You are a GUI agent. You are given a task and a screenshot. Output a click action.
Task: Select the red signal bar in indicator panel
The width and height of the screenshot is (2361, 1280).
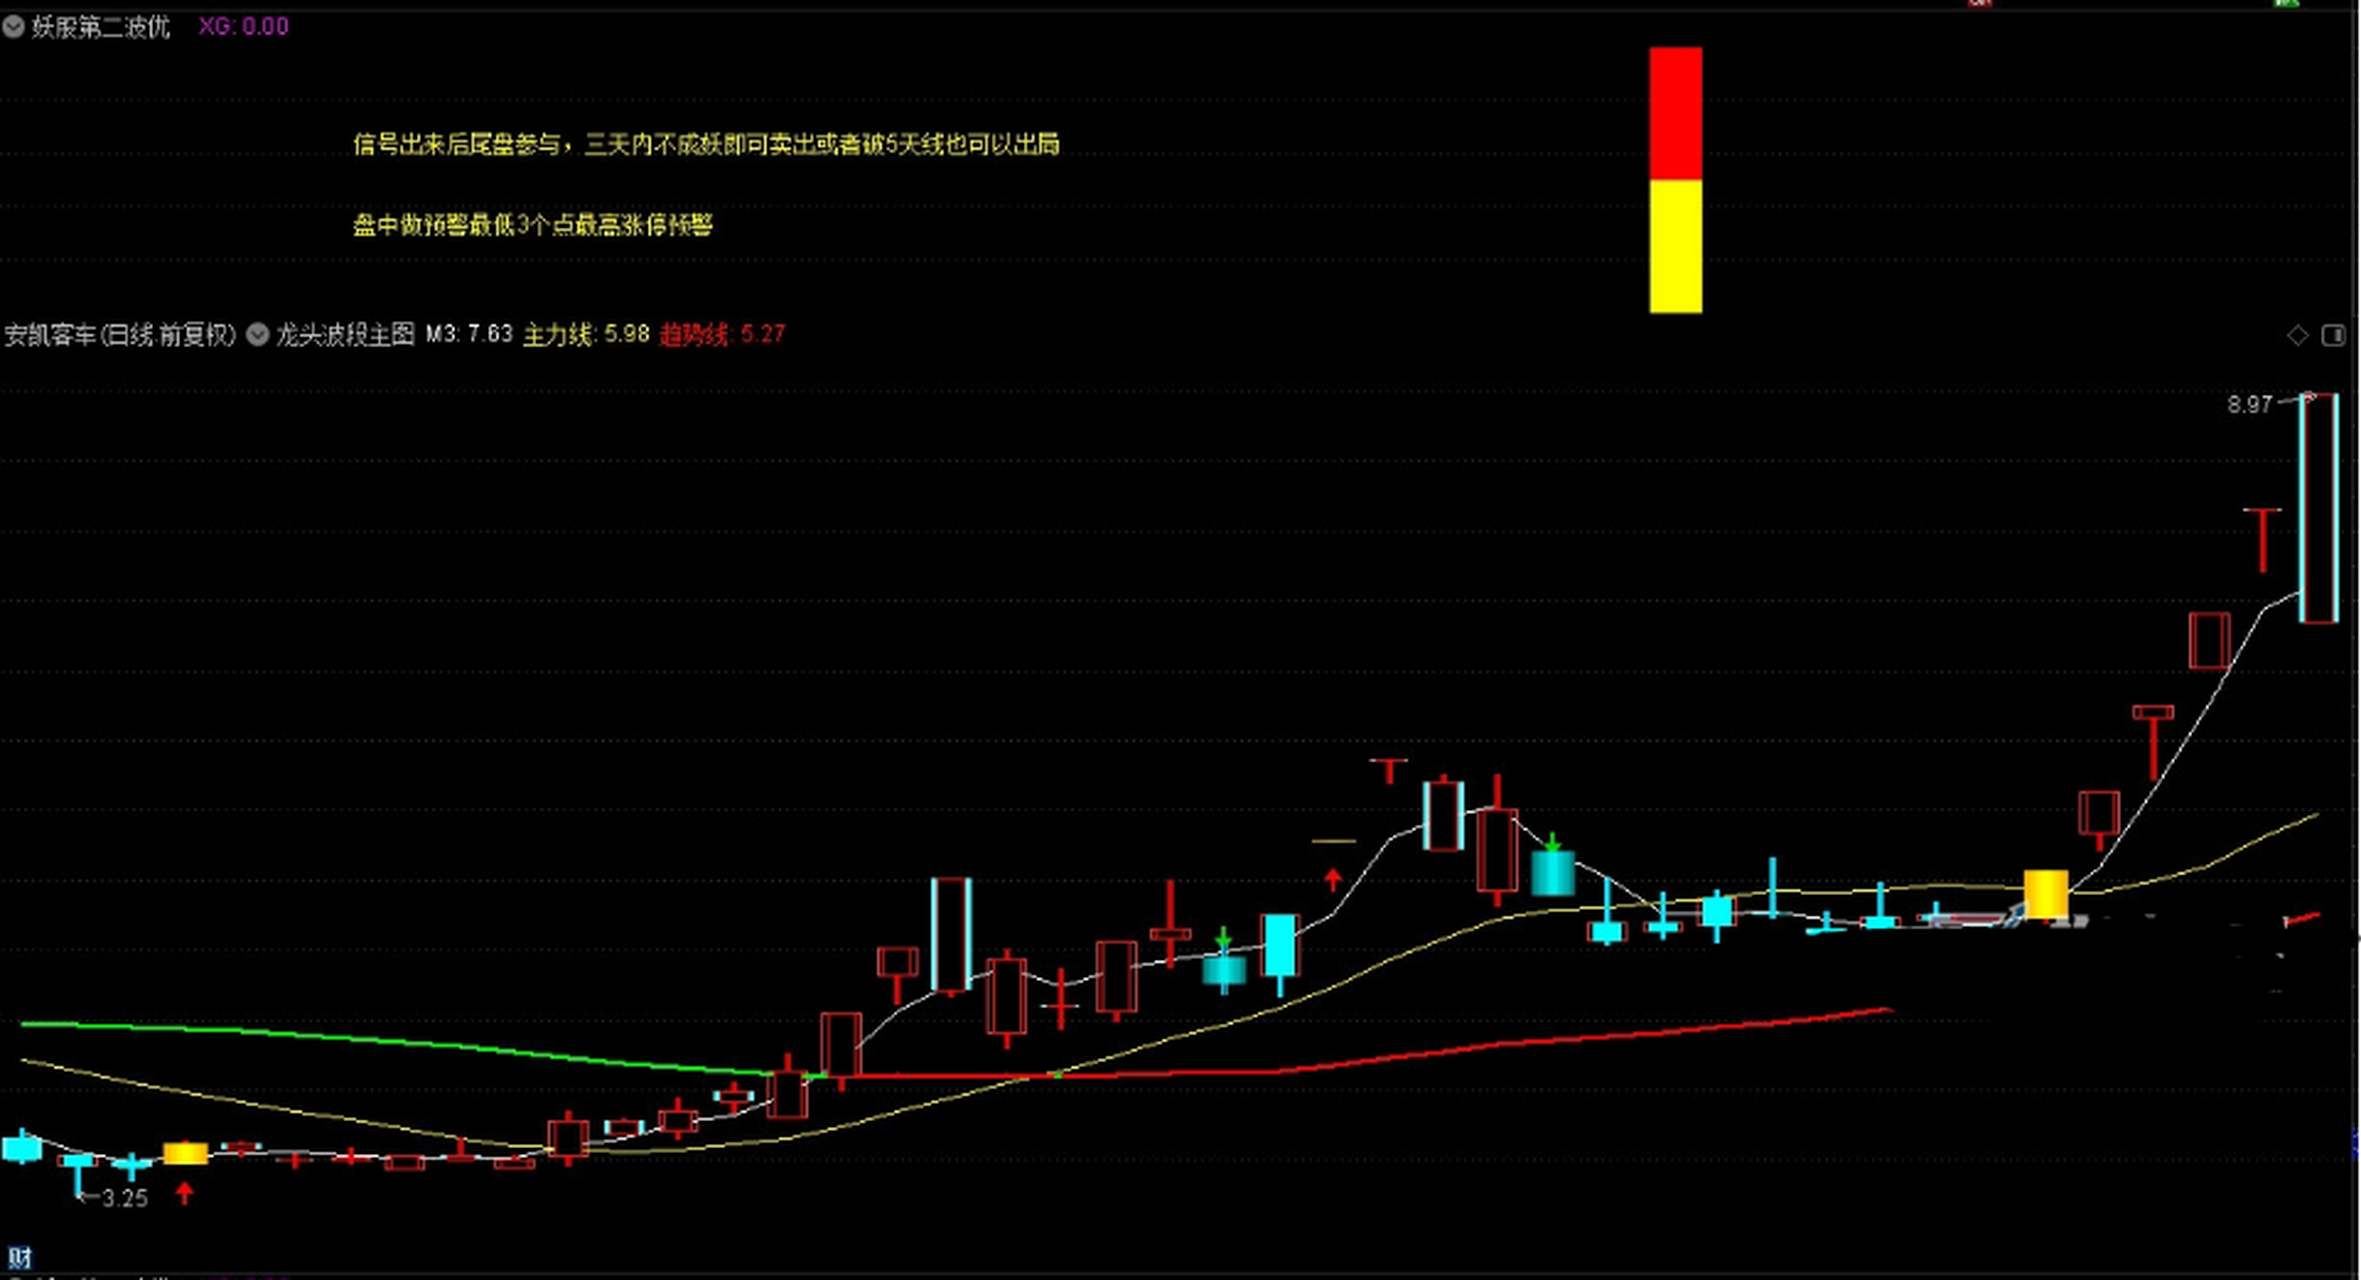coord(1675,113)
